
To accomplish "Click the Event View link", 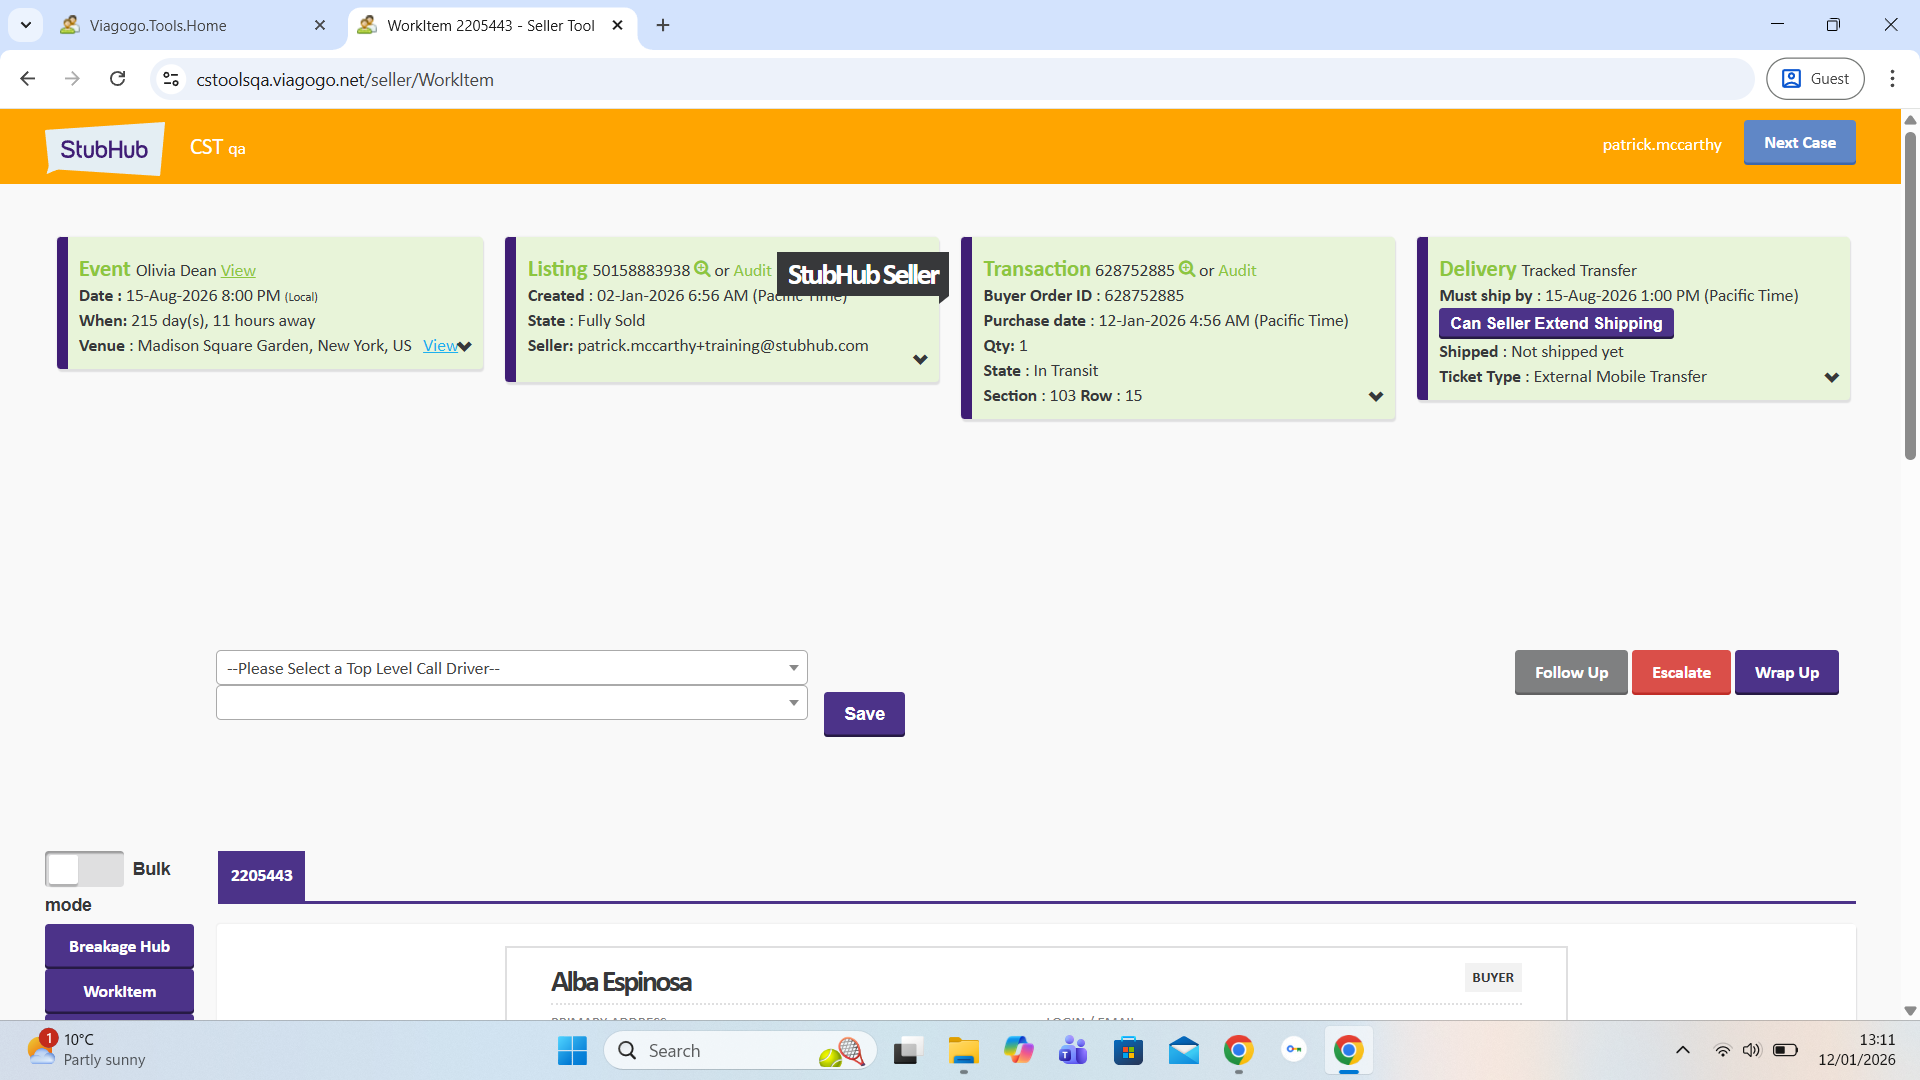I will tap(238, 271).
